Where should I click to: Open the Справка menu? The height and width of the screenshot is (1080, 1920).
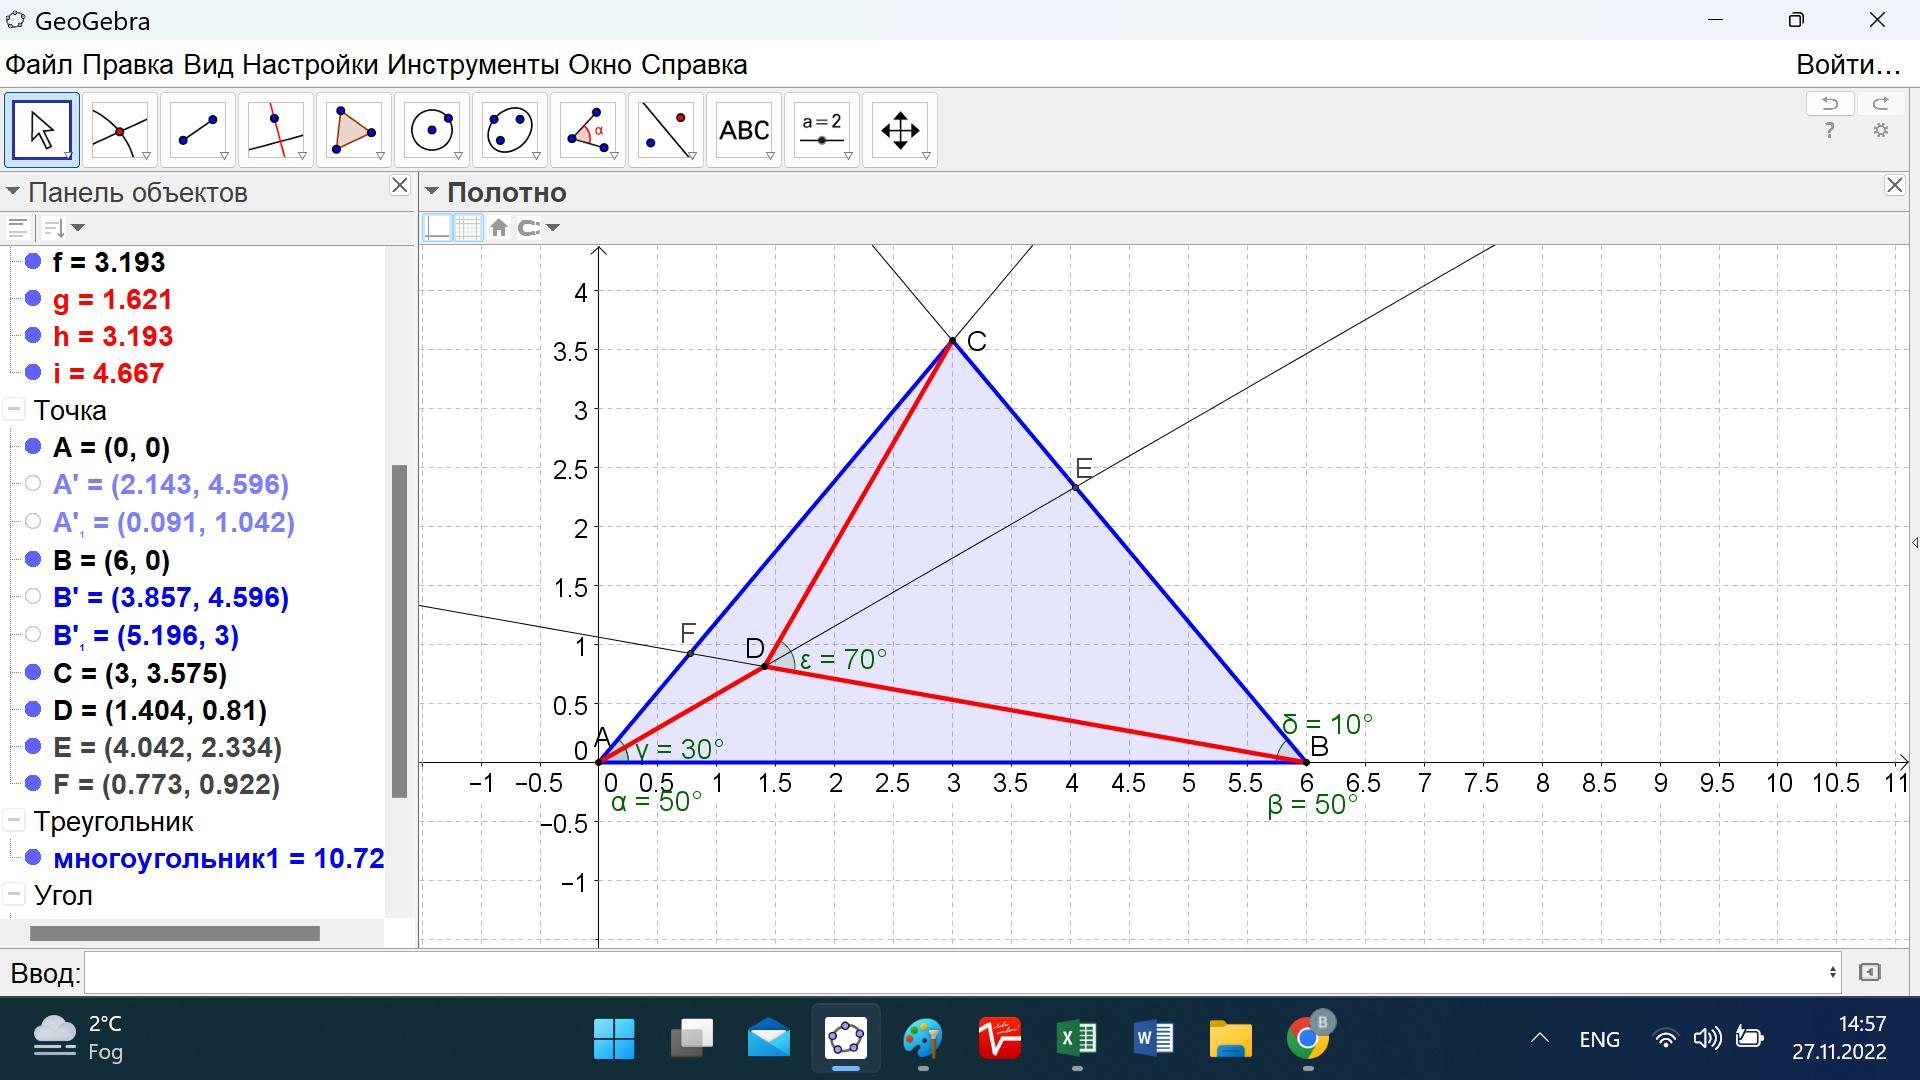click(694, 65)
